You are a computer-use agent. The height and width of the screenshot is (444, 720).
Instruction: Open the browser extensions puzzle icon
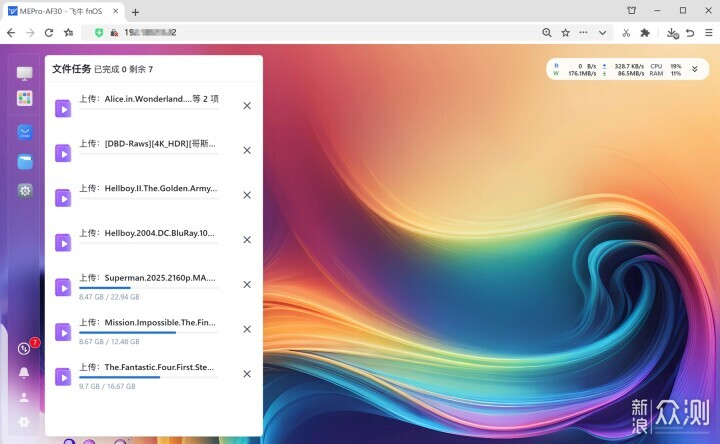tap(645, 33)
